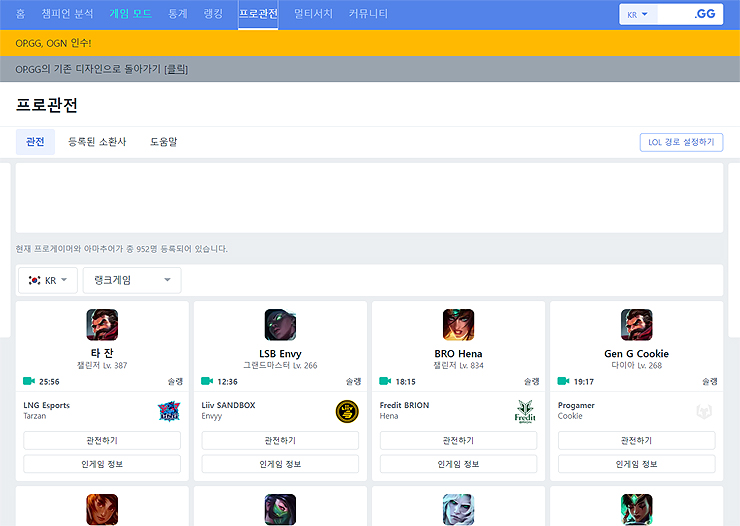
Task: Click 관전하기 on the Gen G Cookie card
Action: tap(637, 440)
